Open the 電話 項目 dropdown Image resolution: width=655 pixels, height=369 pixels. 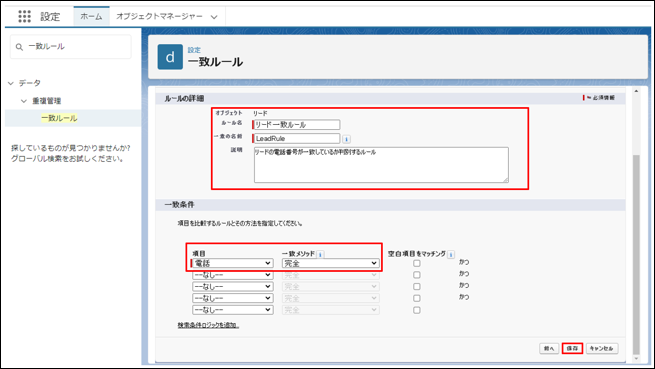click(x=233, y=263)
